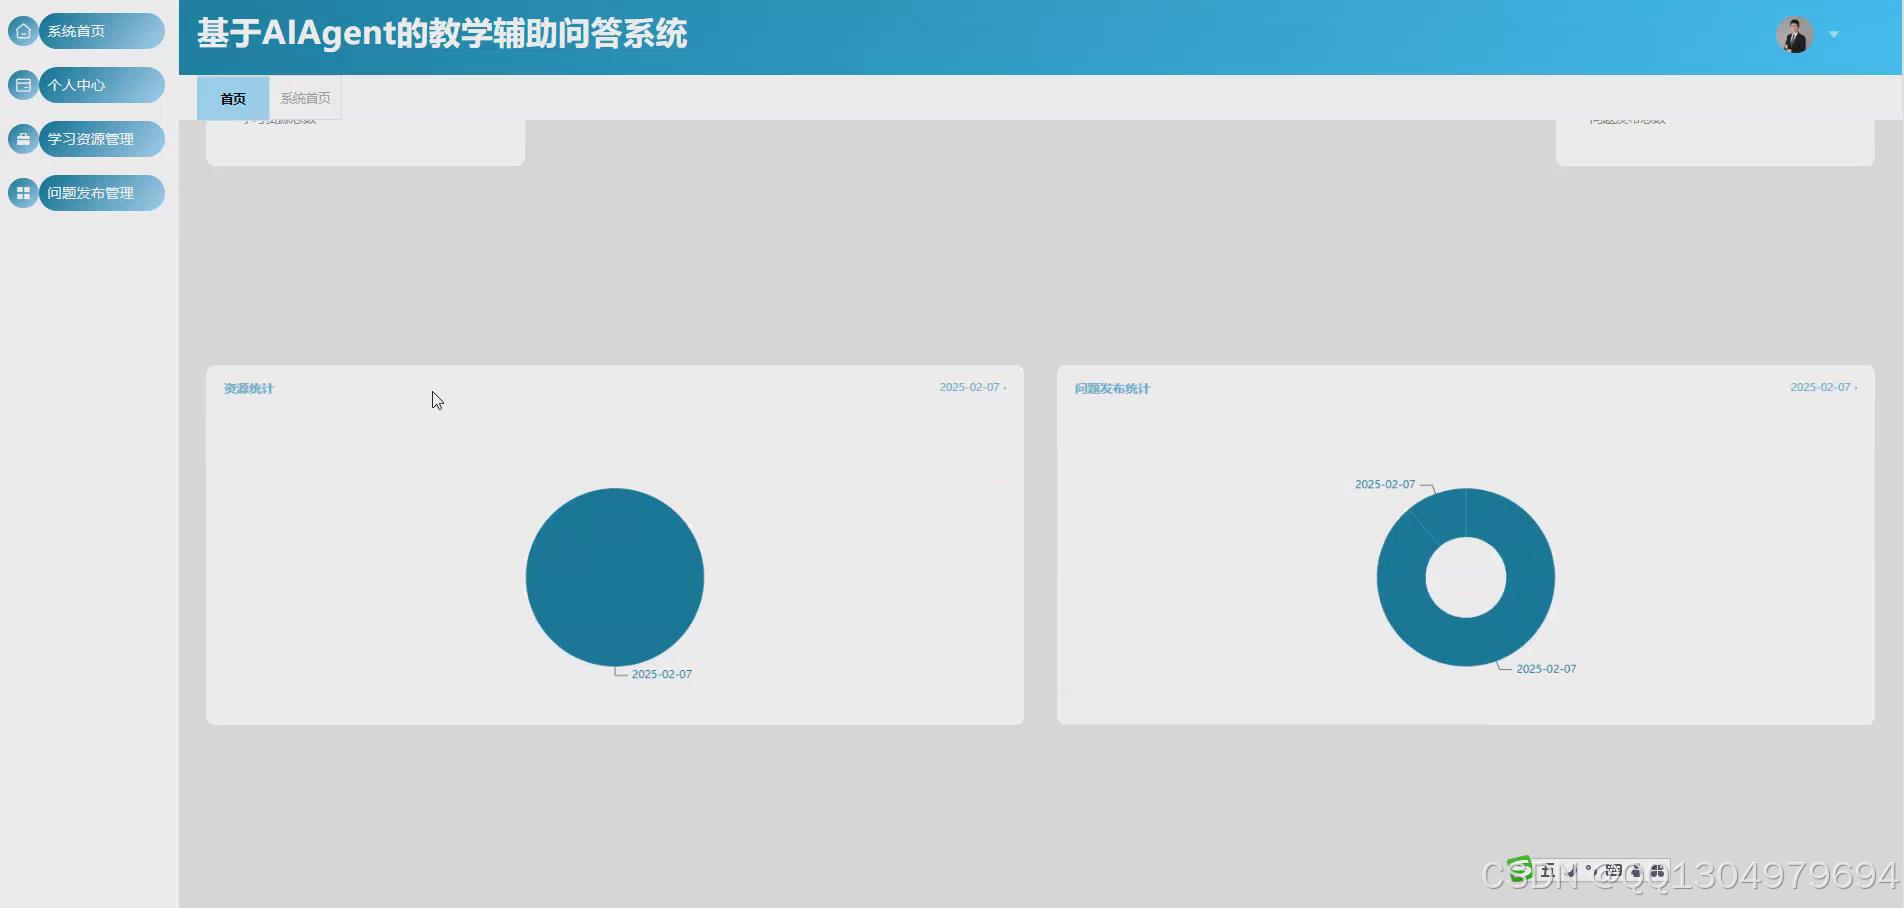Image resolution: width=1904 pixels, height=908 pixels.
Task: Open 学习资源管理 via its sidebar icon
Action: point(22,139)
